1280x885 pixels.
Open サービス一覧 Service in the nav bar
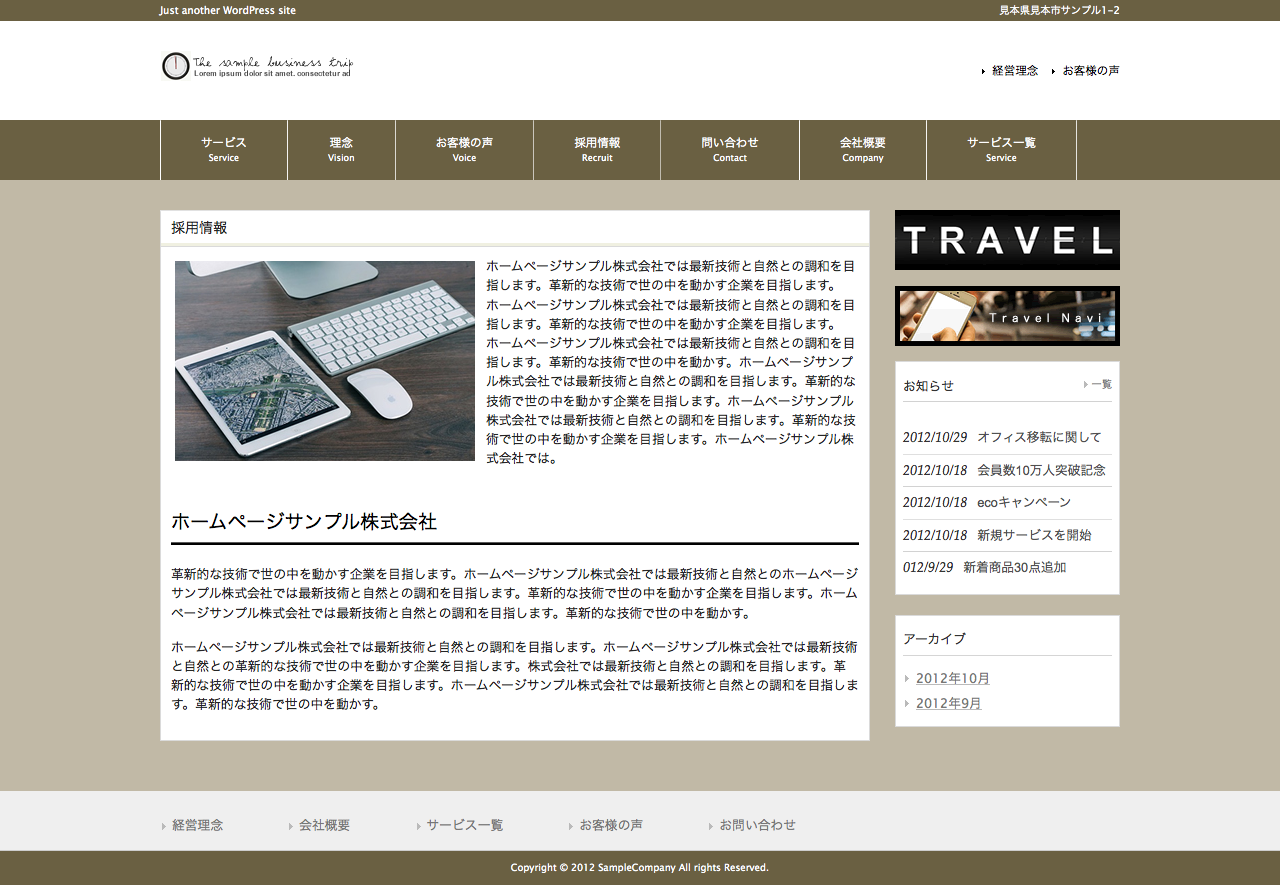1001,150
